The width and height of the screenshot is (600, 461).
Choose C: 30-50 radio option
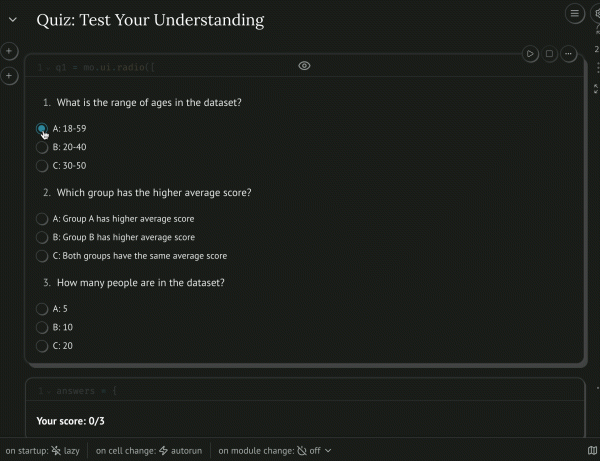point(42,166)
